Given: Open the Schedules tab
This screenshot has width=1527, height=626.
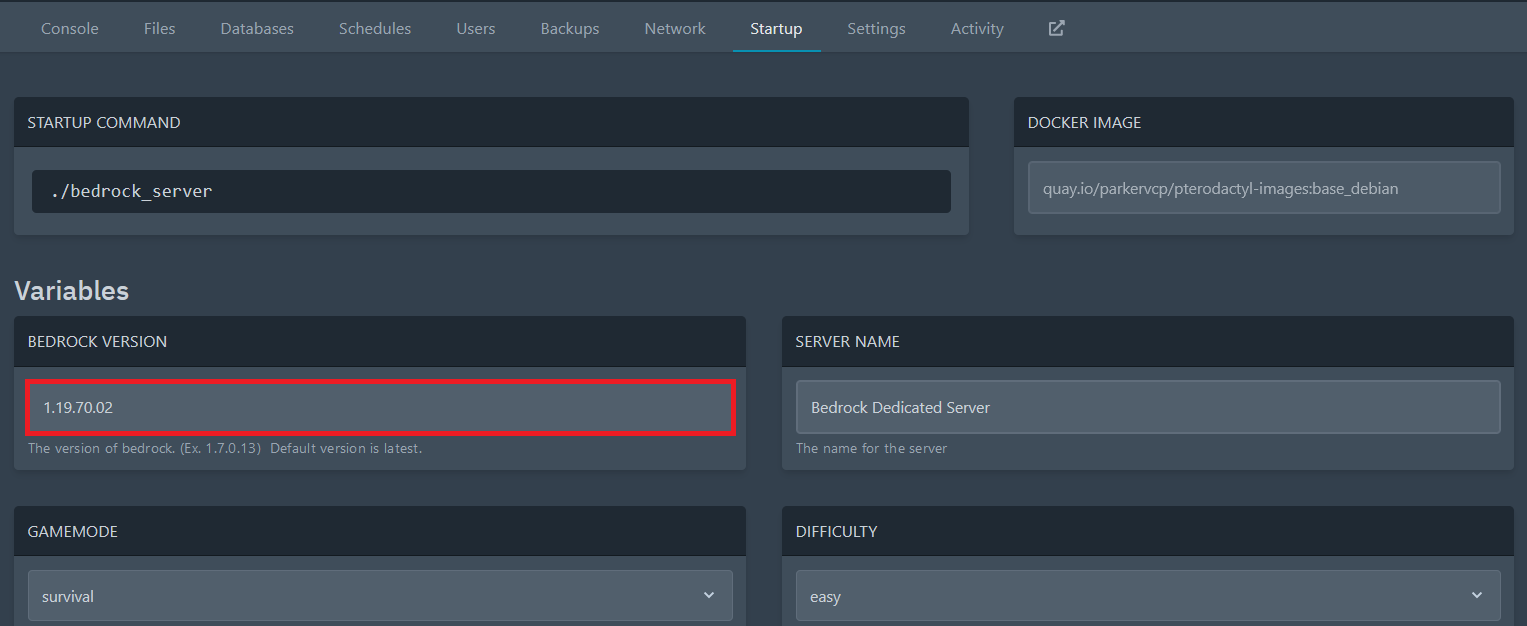Looking at the screenshot, I should [x=375, y=28].
